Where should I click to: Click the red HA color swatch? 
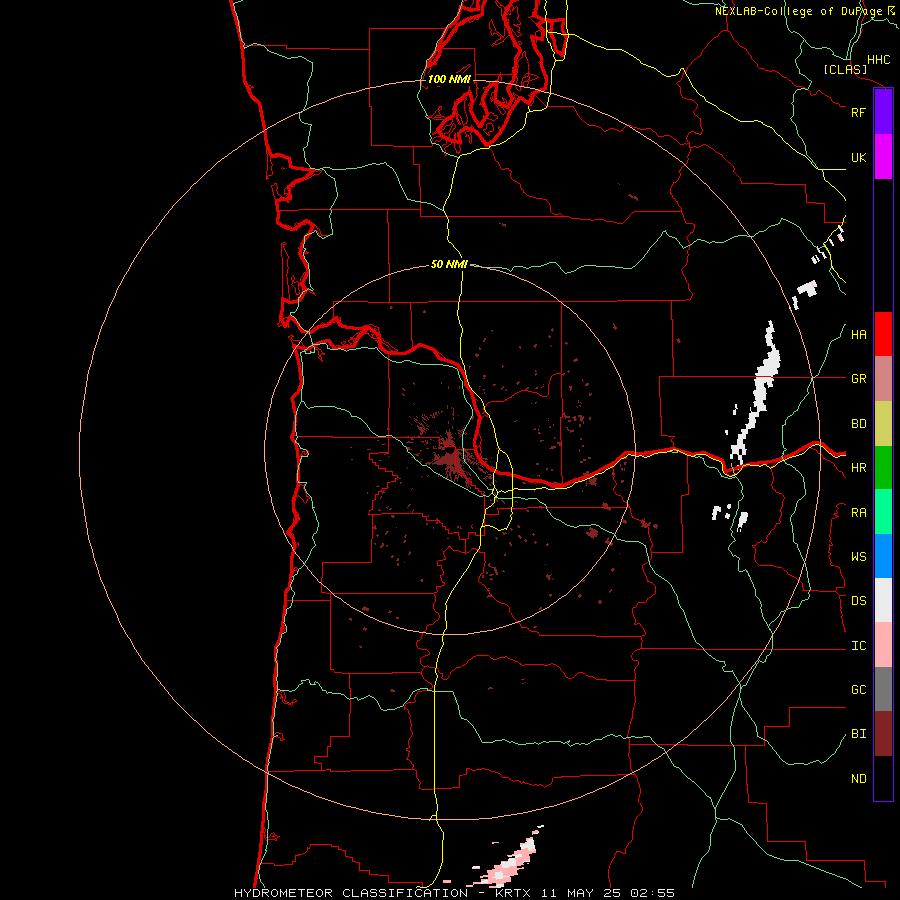point(883,334)
